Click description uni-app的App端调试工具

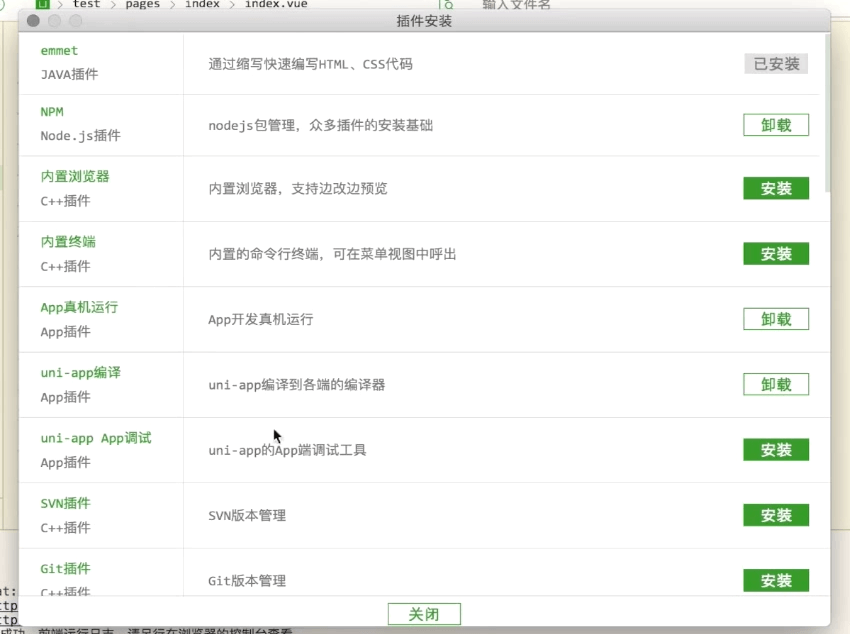pyautogui.click(x=287, y=450)
